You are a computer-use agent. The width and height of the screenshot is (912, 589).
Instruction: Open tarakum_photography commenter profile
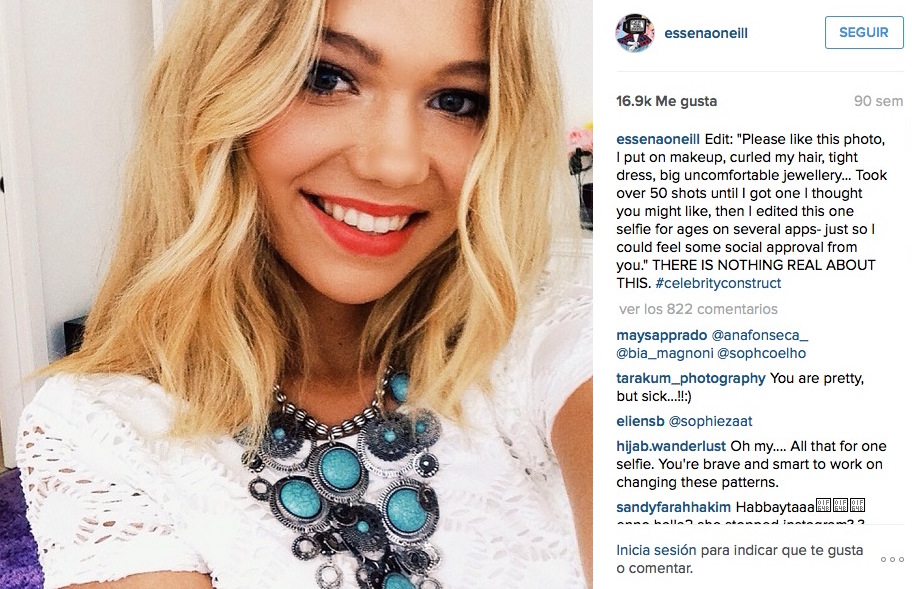(x=691, y=379)
